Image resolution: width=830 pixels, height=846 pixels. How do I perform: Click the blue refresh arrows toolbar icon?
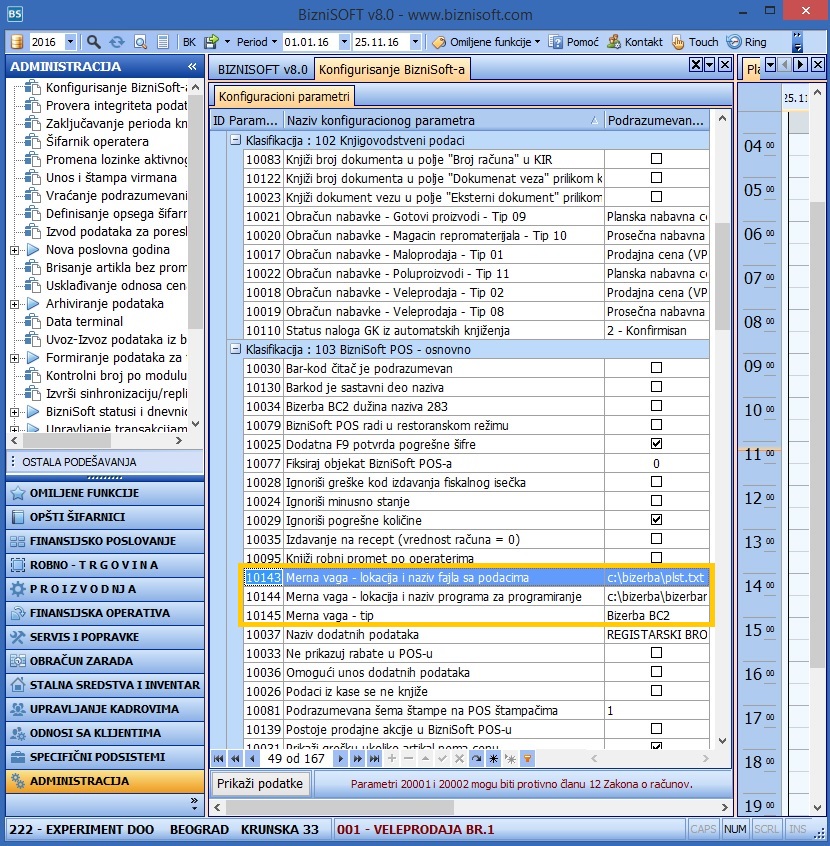(117, 42)
